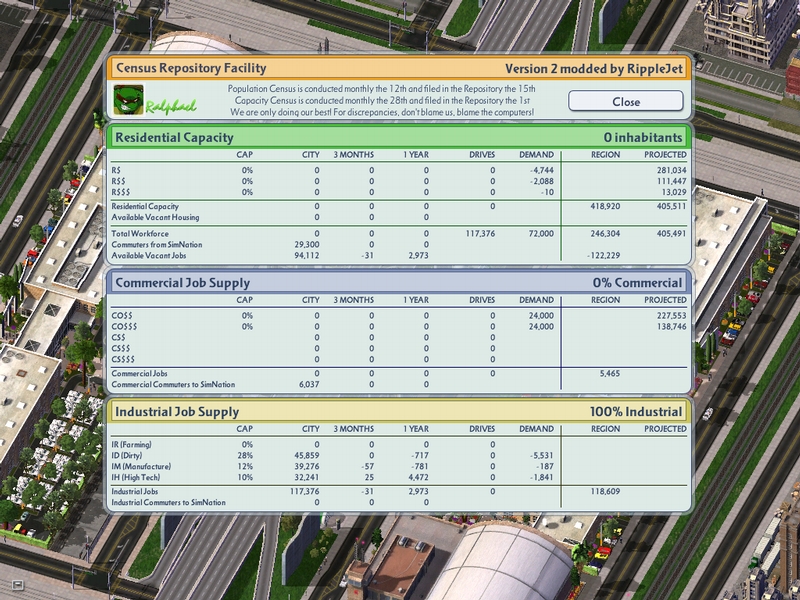The width and height of the screenshot is (800, 600).
Task: Select the R$$$ row label
Action: click(121, 192)
